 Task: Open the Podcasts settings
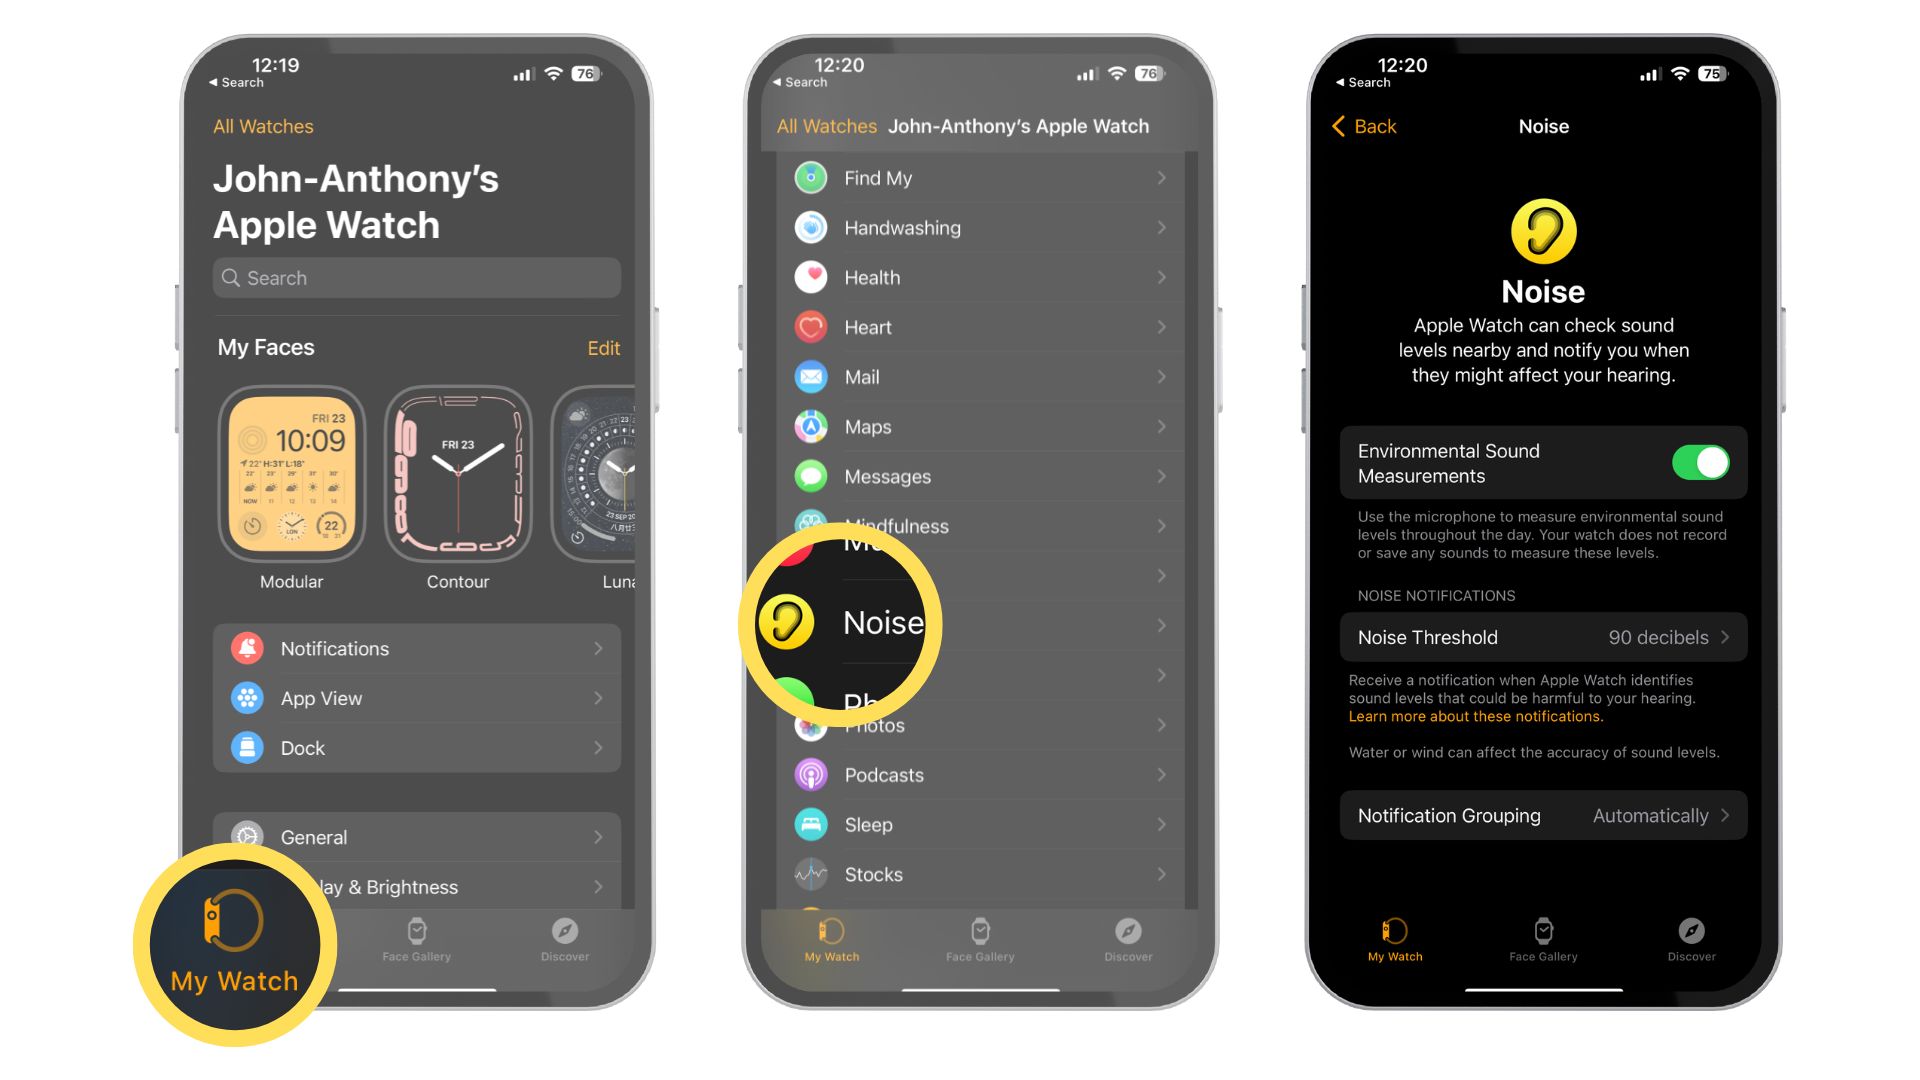point(977,774)
